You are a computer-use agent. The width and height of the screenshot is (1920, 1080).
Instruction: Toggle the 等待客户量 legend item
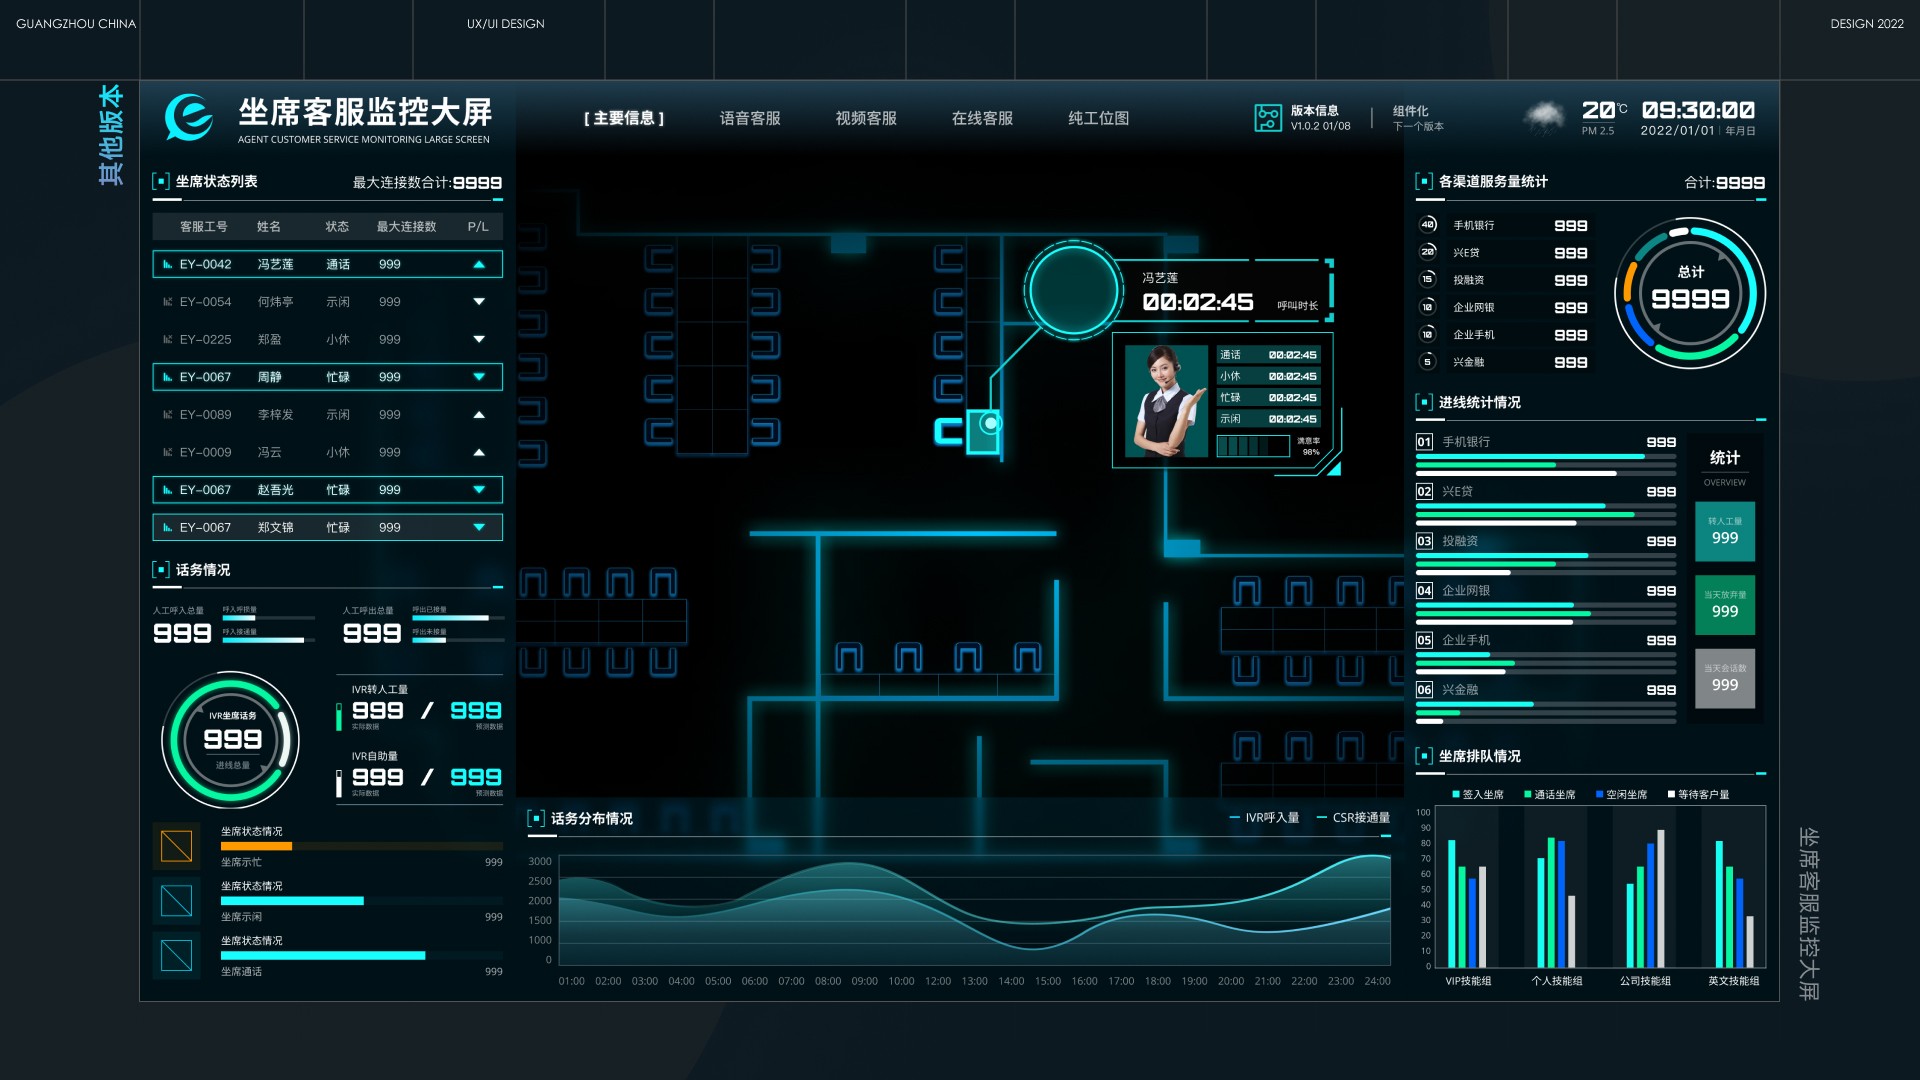[x=1697, y=795]
